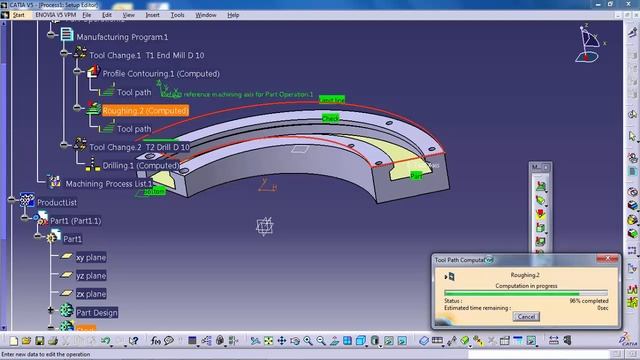The width and height of the screenshot is (640, 360).
Task: Open the Insert menu
Action: [x=152, y=15]
